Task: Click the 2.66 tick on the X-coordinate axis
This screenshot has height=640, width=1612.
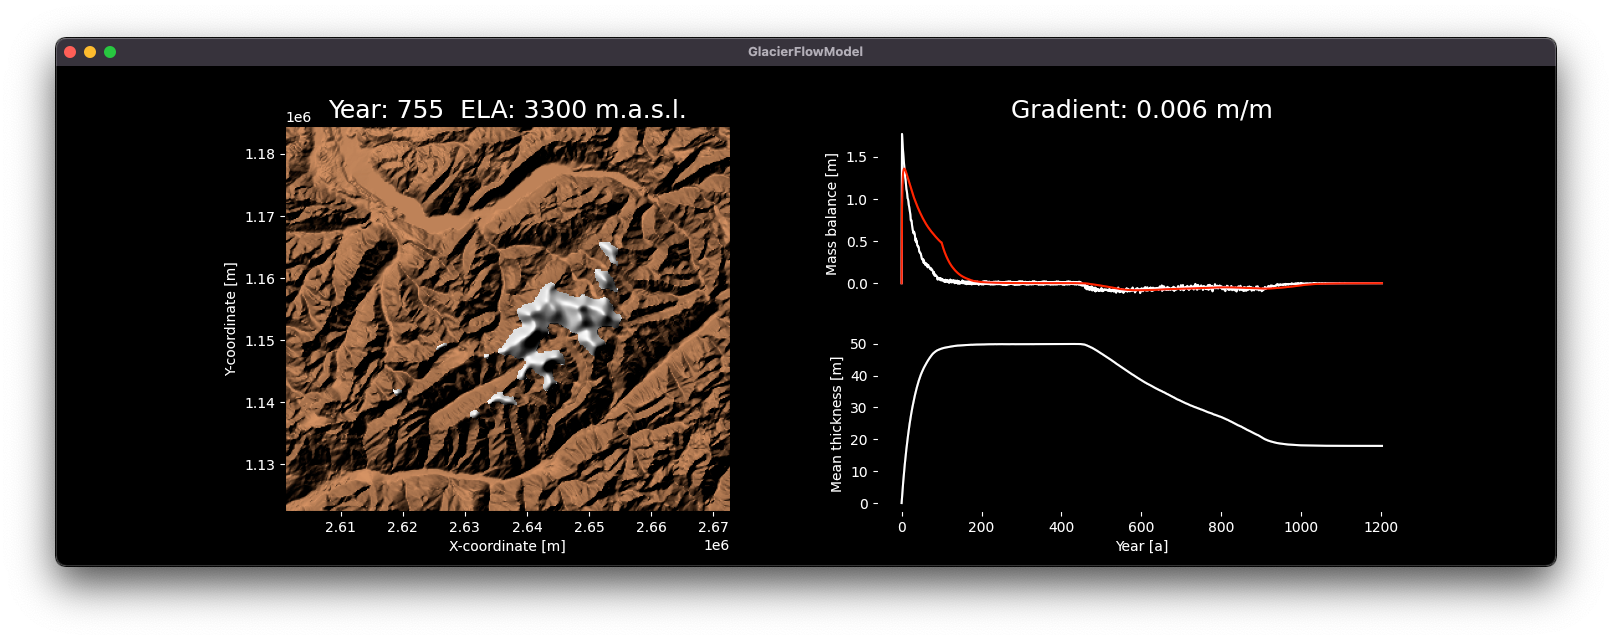Action: click(x=651, y=527)
